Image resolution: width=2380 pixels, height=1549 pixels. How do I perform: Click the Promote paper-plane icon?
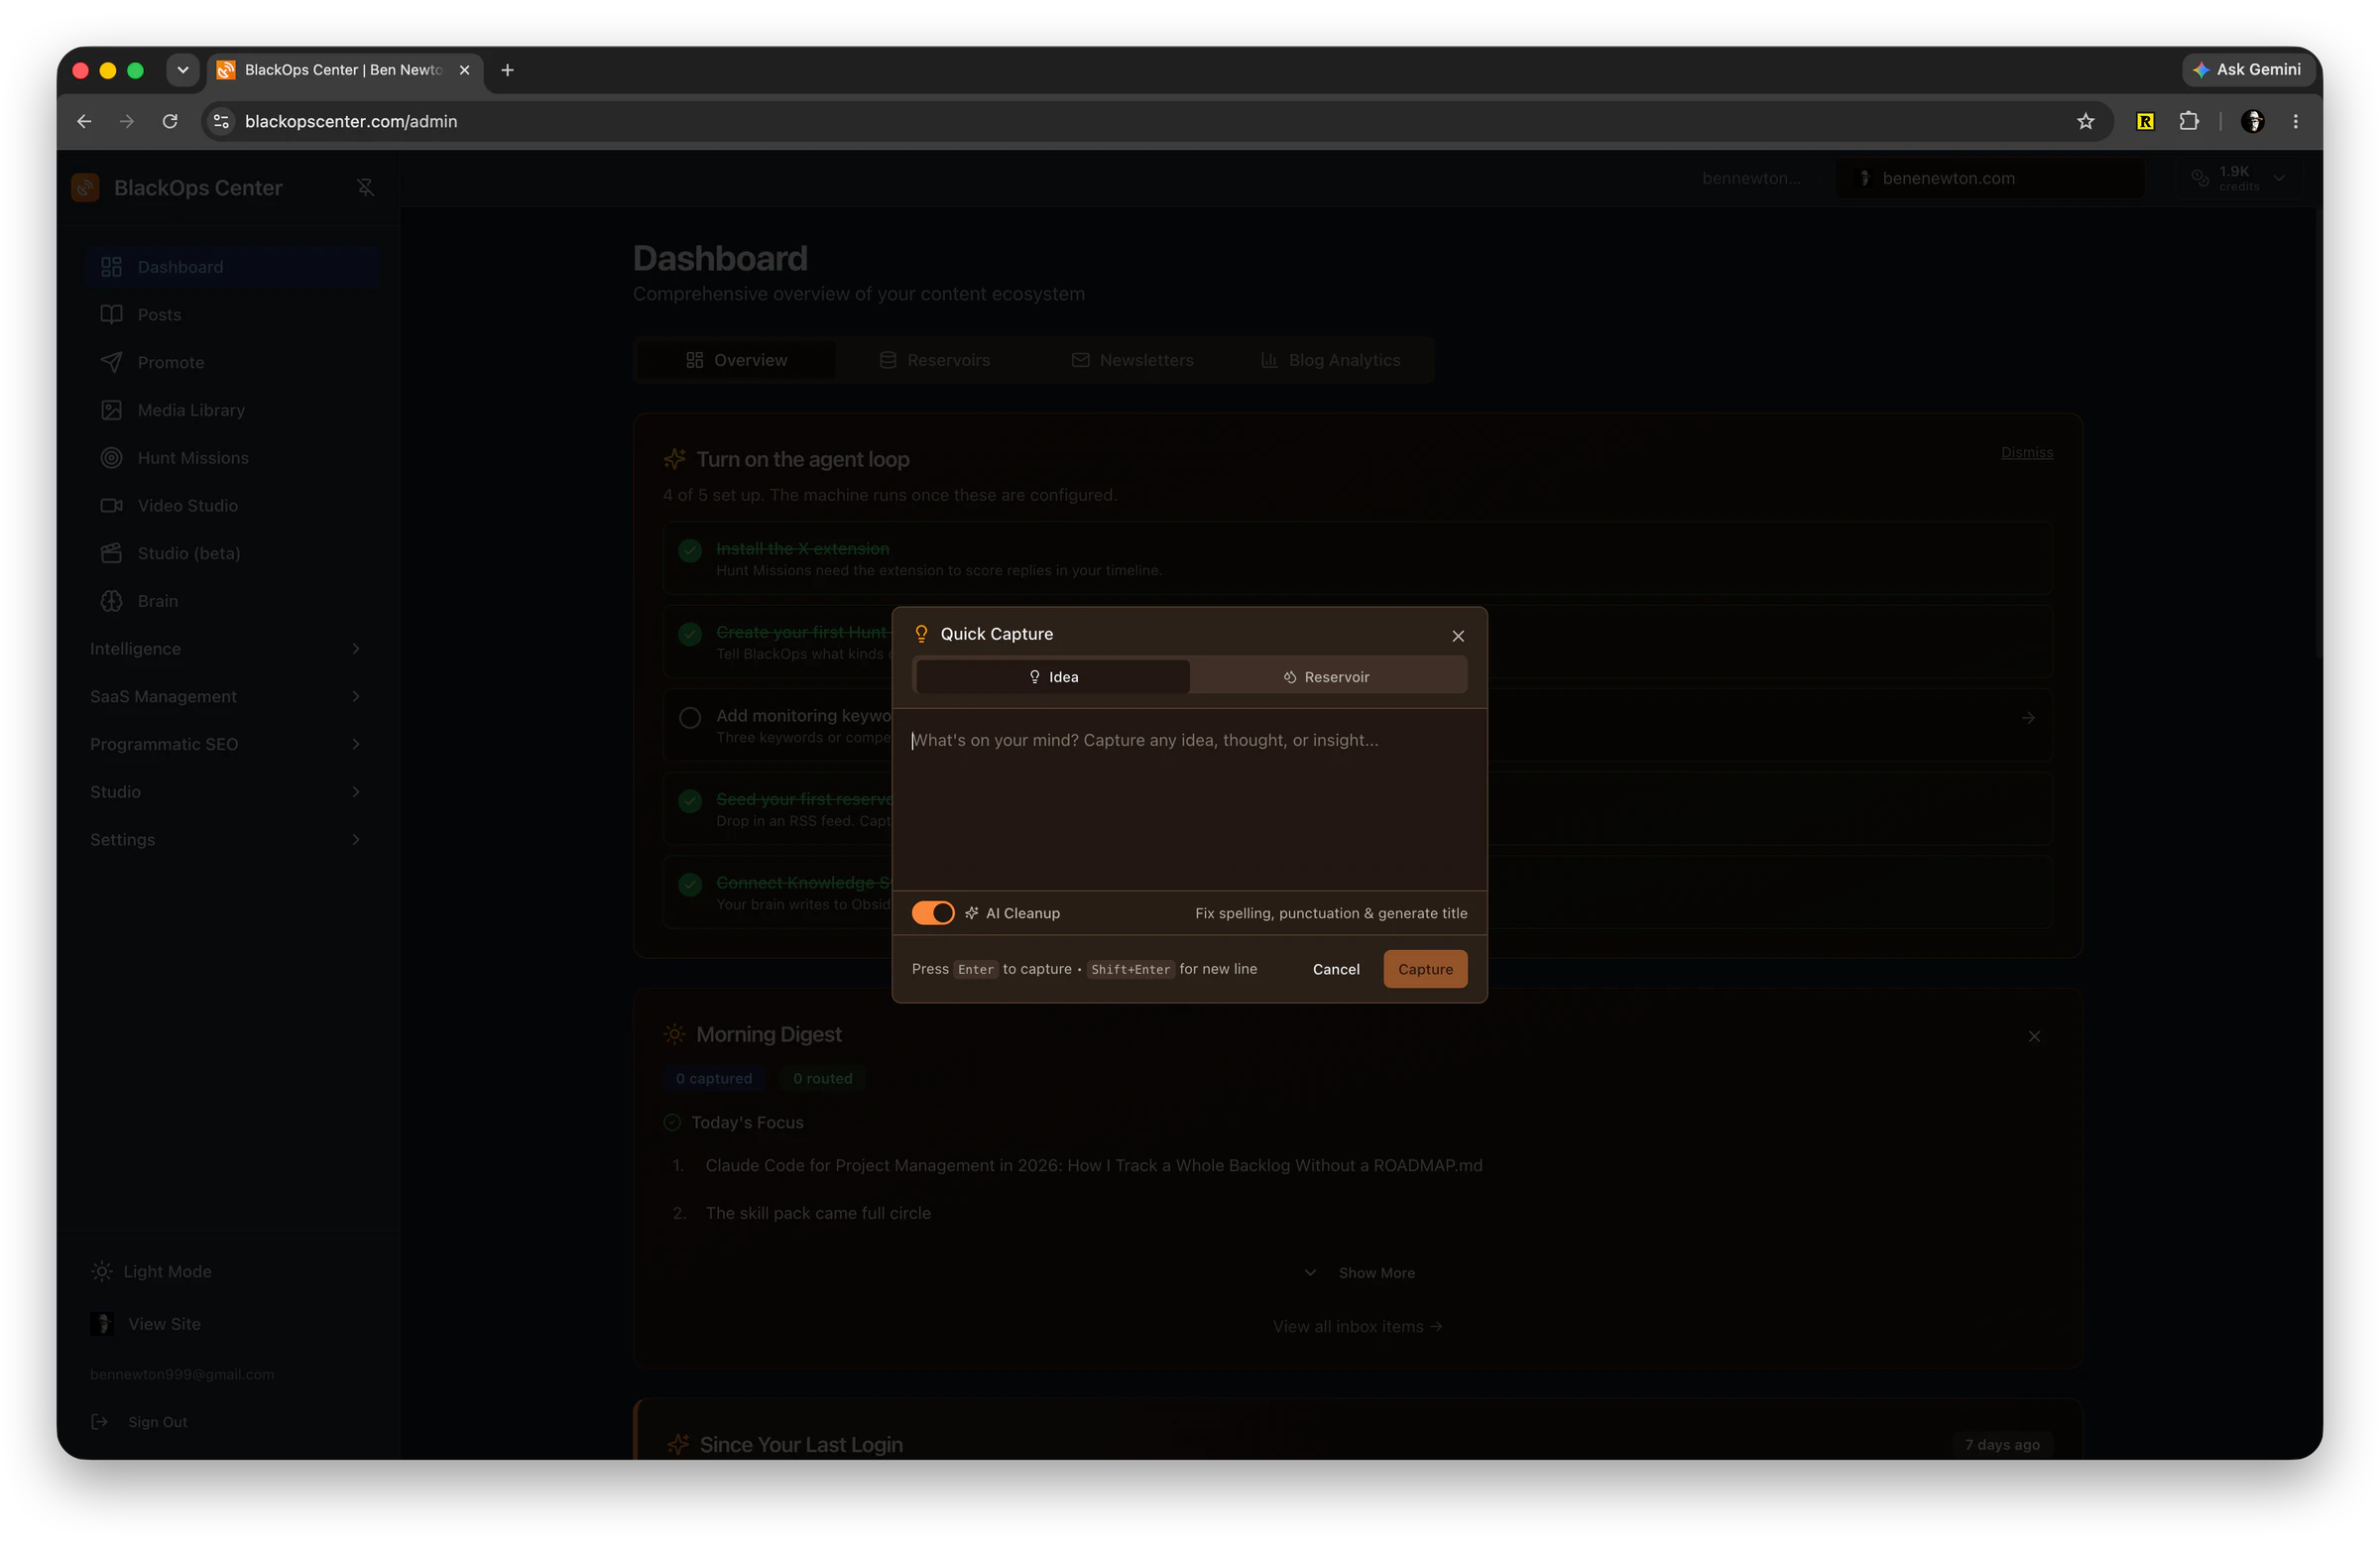[x=112, y=362]
